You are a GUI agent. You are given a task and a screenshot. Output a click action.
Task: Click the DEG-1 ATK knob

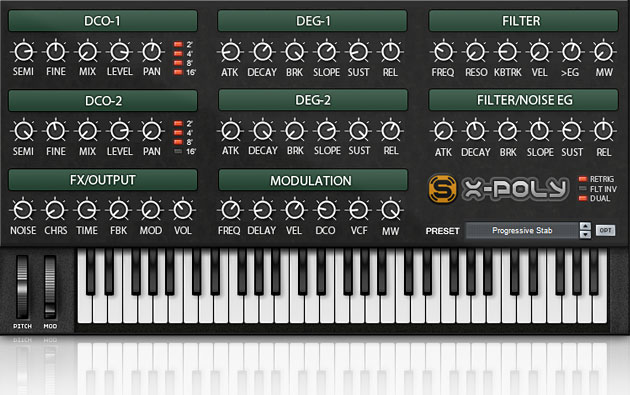point(230,52)
